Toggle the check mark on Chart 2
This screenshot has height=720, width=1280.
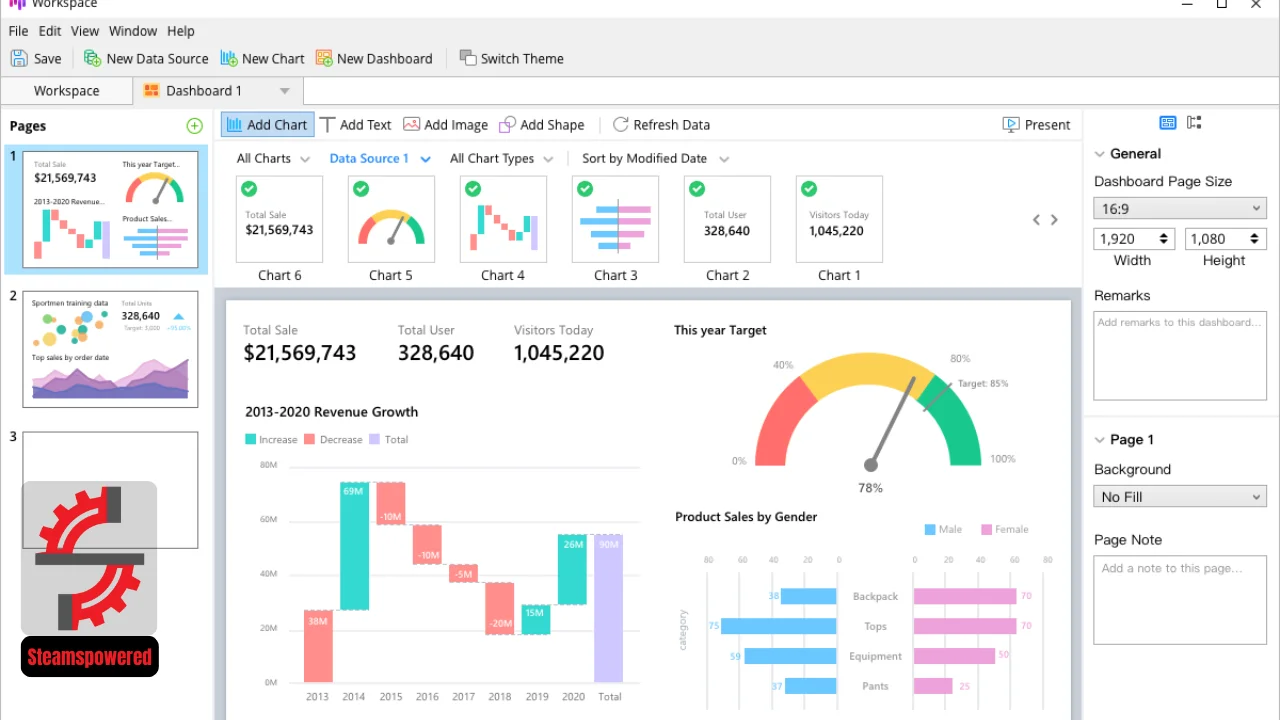point(697,188)
